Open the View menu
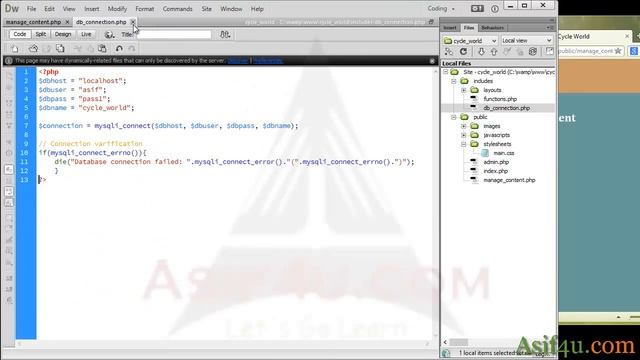Viewport: 640px width, 360px height. [69, 9]
